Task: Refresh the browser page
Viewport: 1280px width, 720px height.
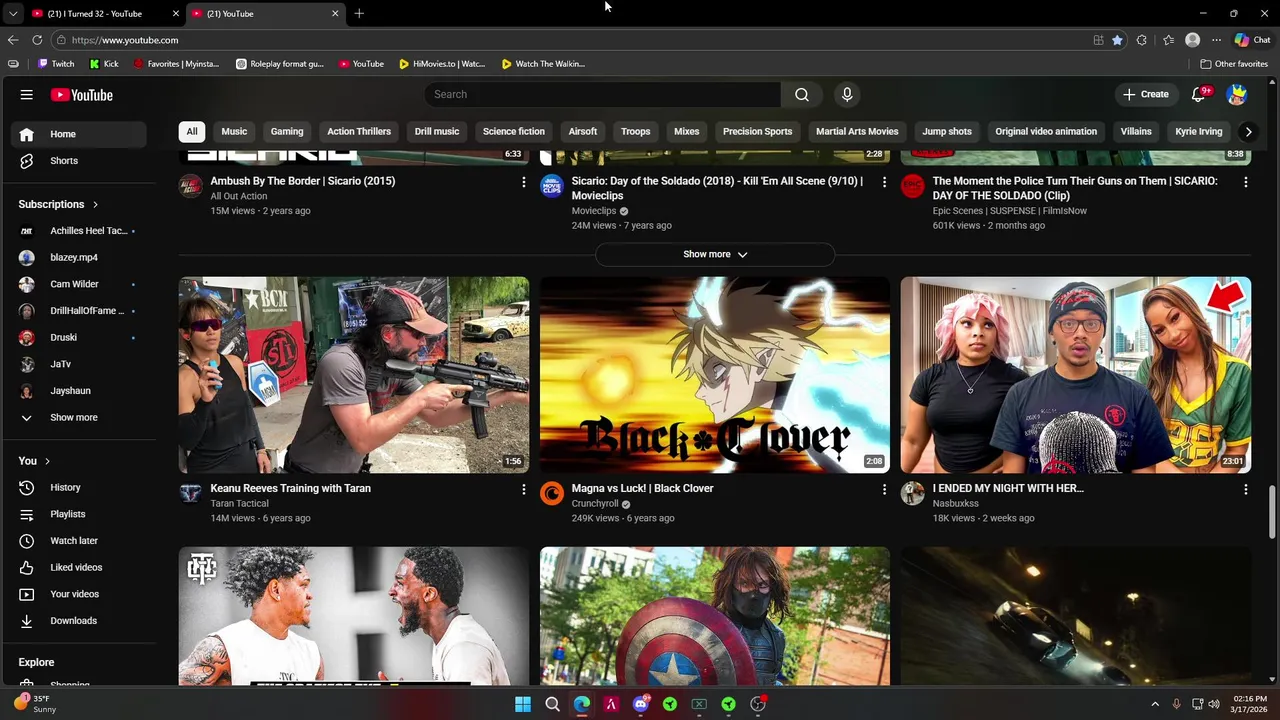Action: 37,40
